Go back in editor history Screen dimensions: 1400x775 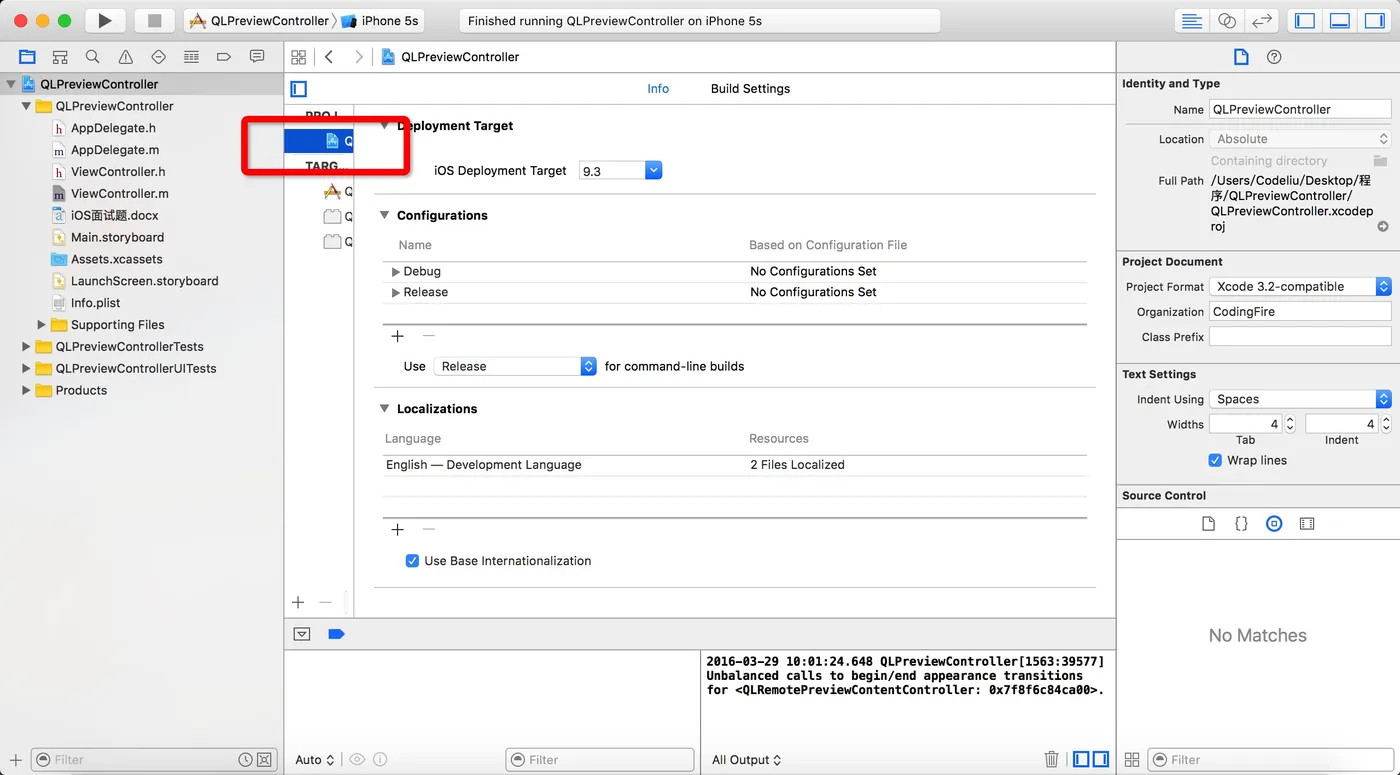(x=329, y=57)
